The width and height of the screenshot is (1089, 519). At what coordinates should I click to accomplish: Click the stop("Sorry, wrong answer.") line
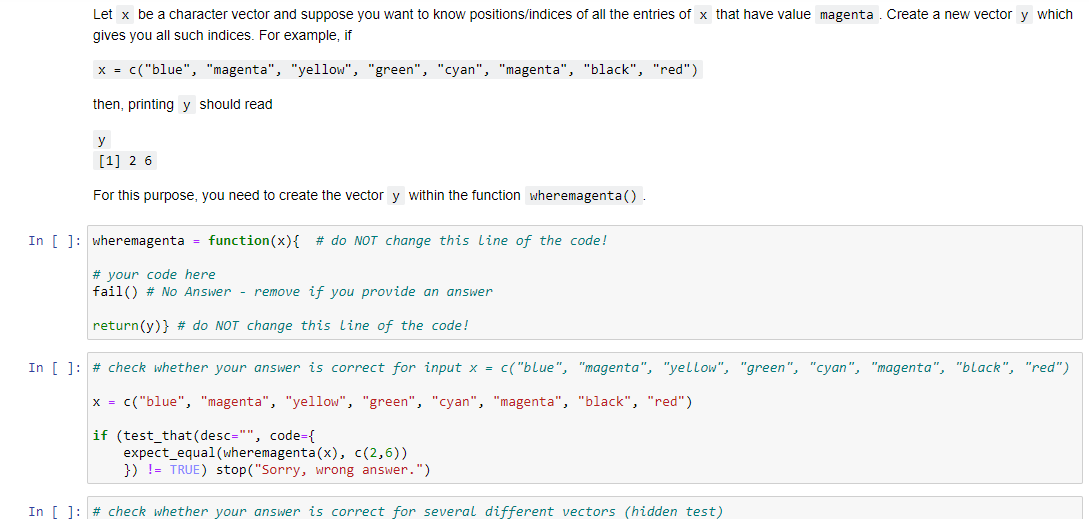point(277,470)
